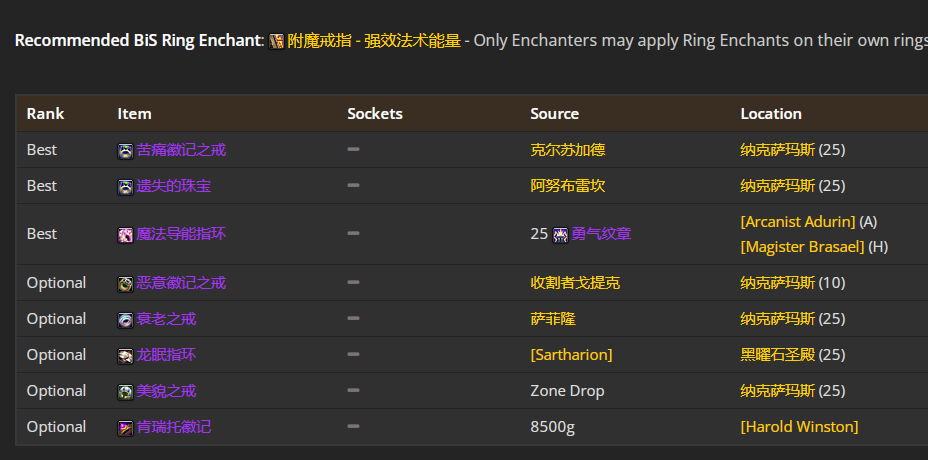This screenshot has height=460, width=928.
Task: Click the Item column header
Action: point(134,114)
